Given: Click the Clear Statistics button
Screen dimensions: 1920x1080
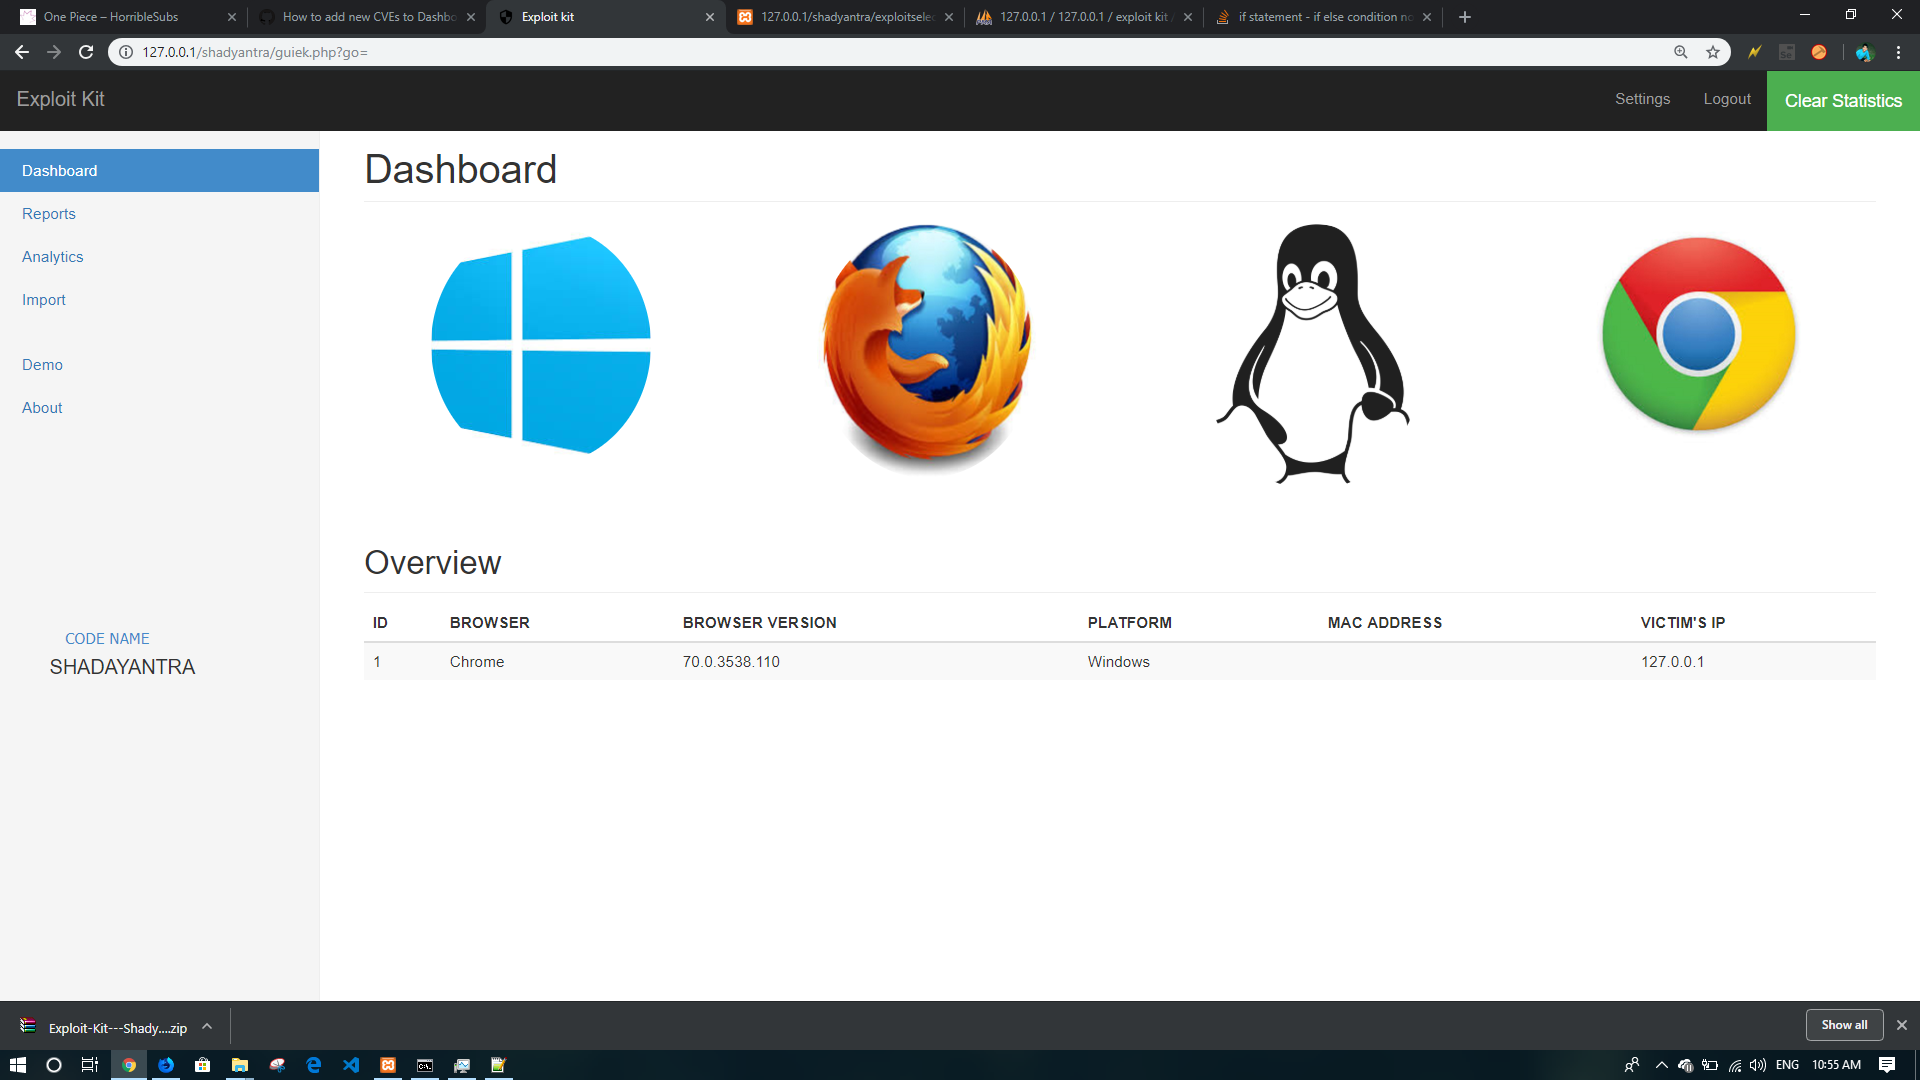Looking at the screenshot, I should point(1843,101).
